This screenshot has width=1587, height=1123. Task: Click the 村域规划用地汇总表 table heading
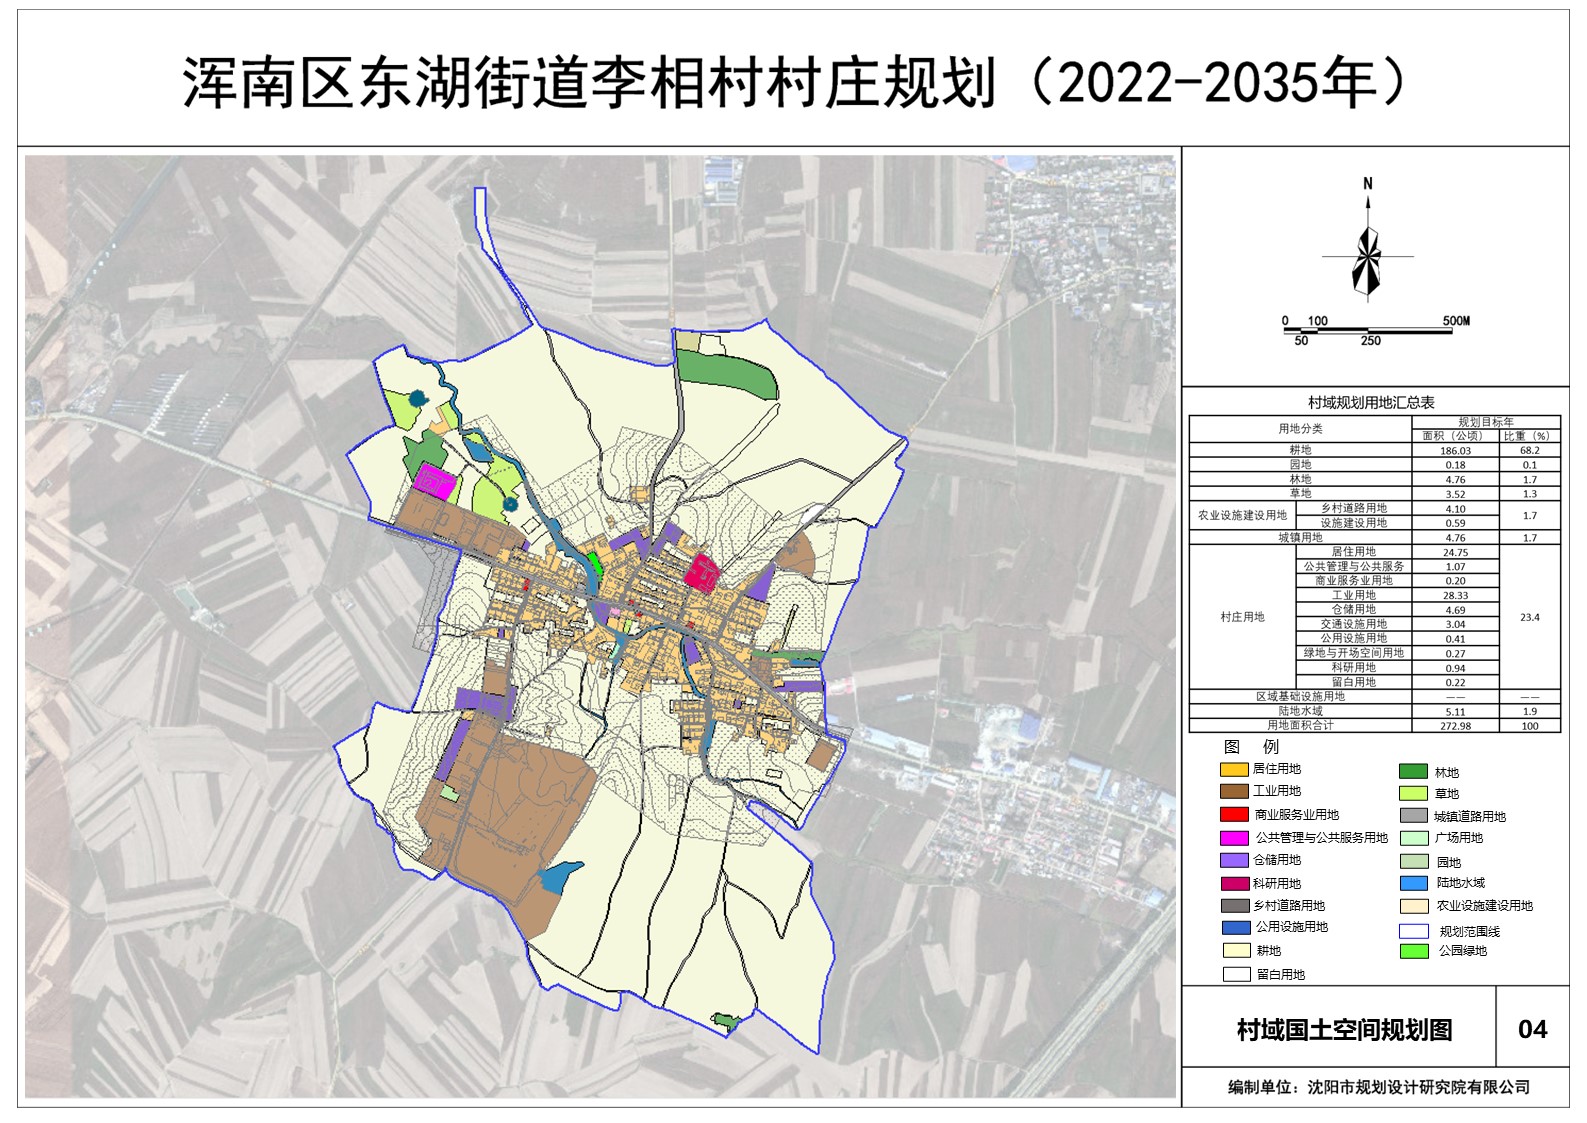[x=1371, y=403]
